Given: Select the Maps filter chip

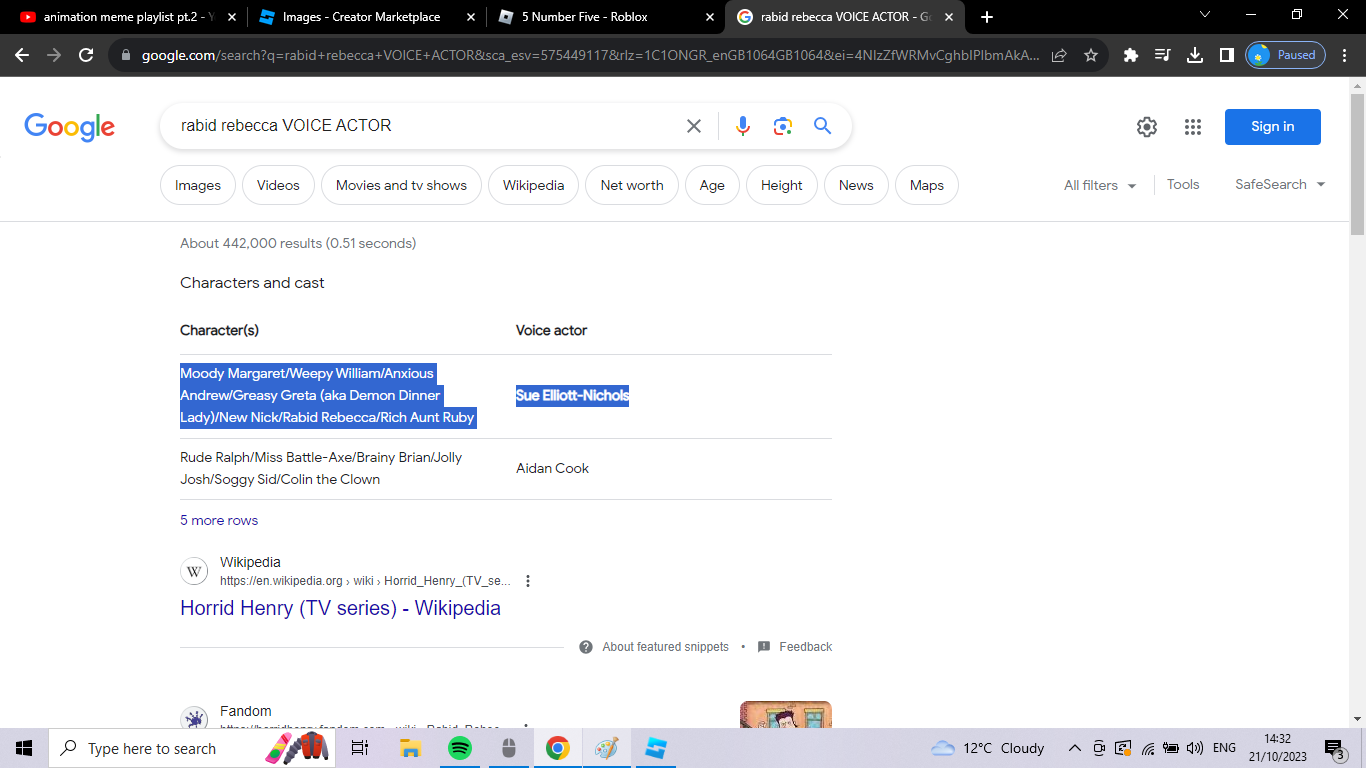Looking at the screenshot, I should pos(927,185).
